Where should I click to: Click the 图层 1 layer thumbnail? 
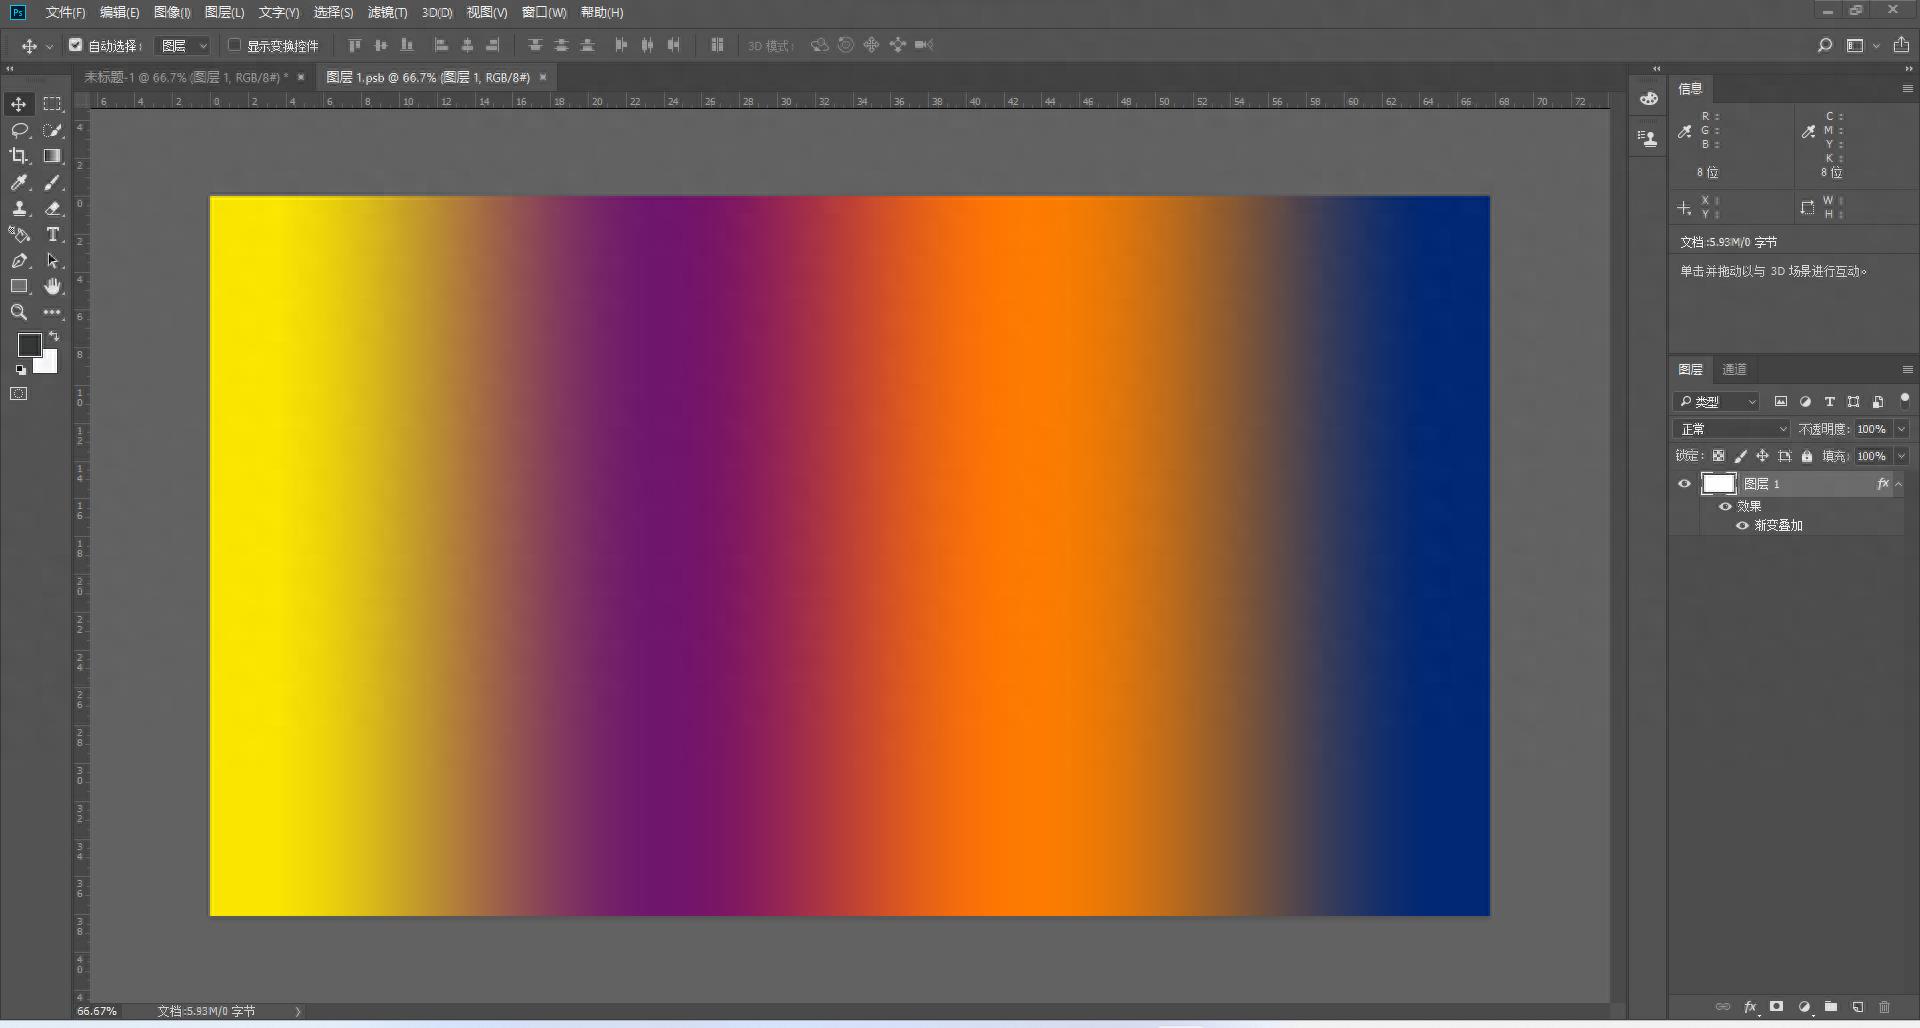point(1719,484)
